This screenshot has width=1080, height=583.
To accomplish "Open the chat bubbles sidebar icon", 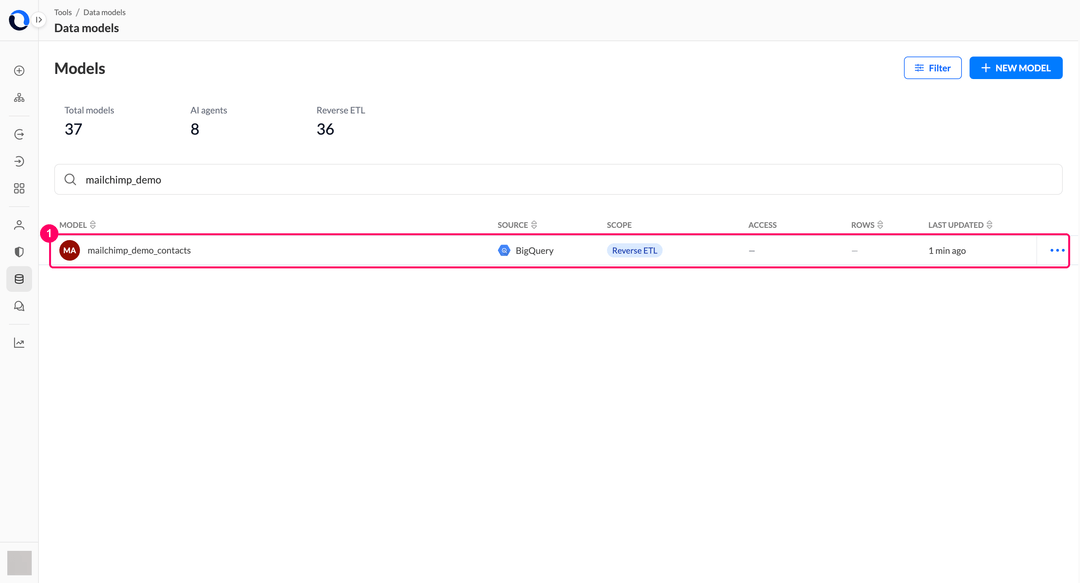I will [19, 306].
